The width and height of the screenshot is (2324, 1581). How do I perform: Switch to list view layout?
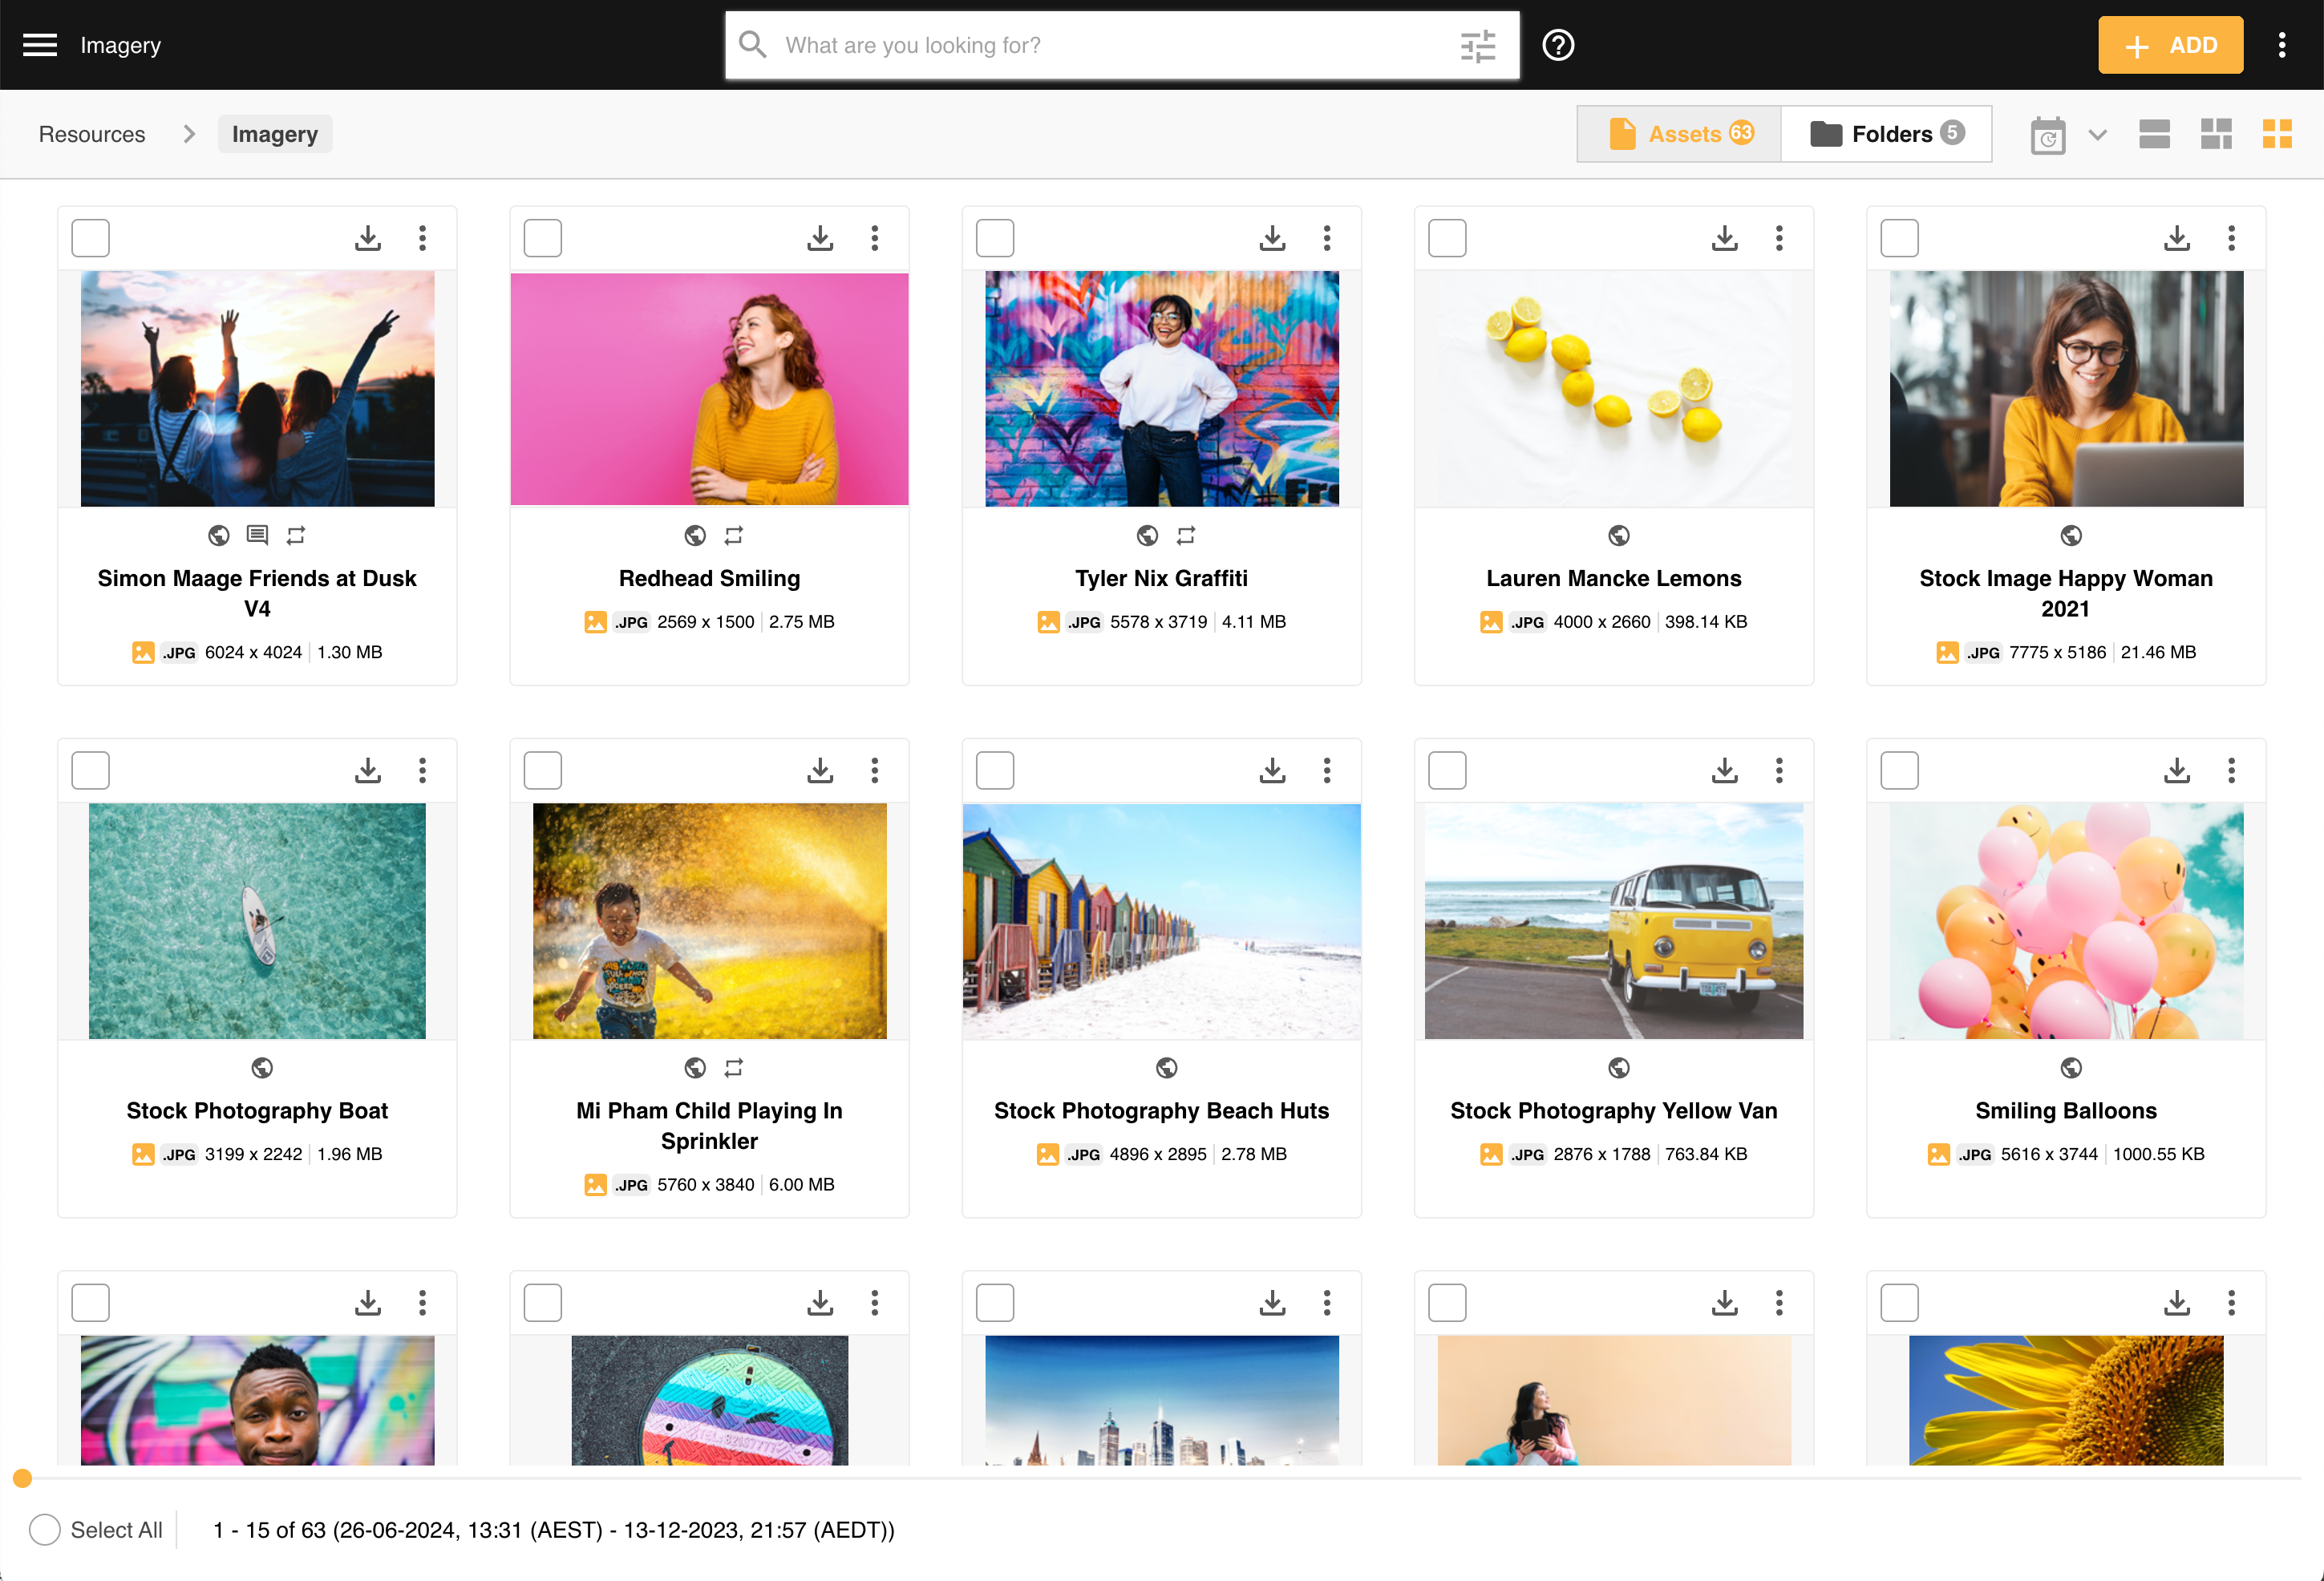click(x=2154, y=134)
